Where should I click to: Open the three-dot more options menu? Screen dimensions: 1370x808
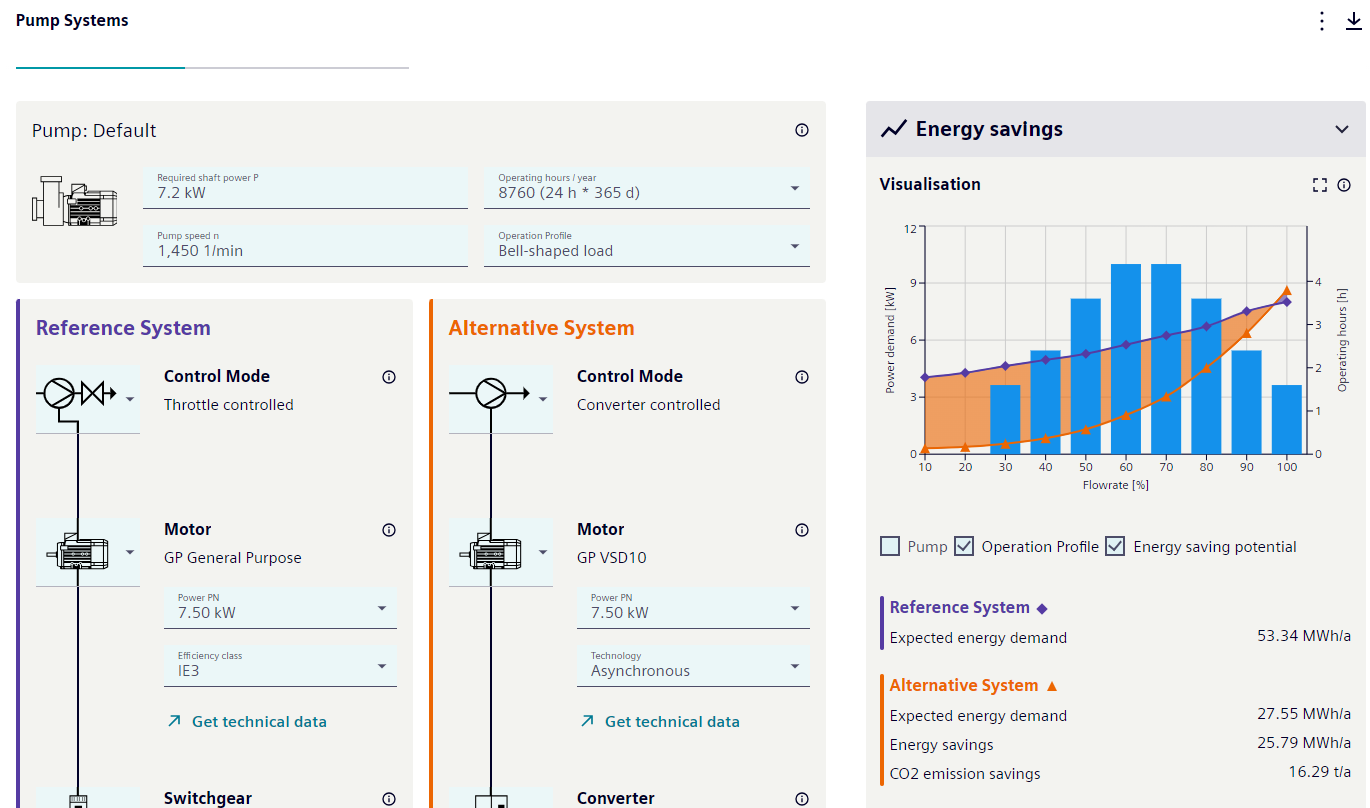(1322, 21)
